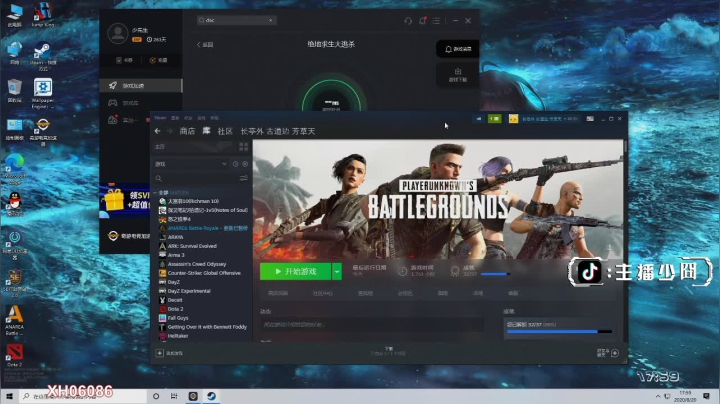This screenshot has height=404, width=720.
Task: Select Assassin's Creed Odyssey in library
Action: (192, 264)
